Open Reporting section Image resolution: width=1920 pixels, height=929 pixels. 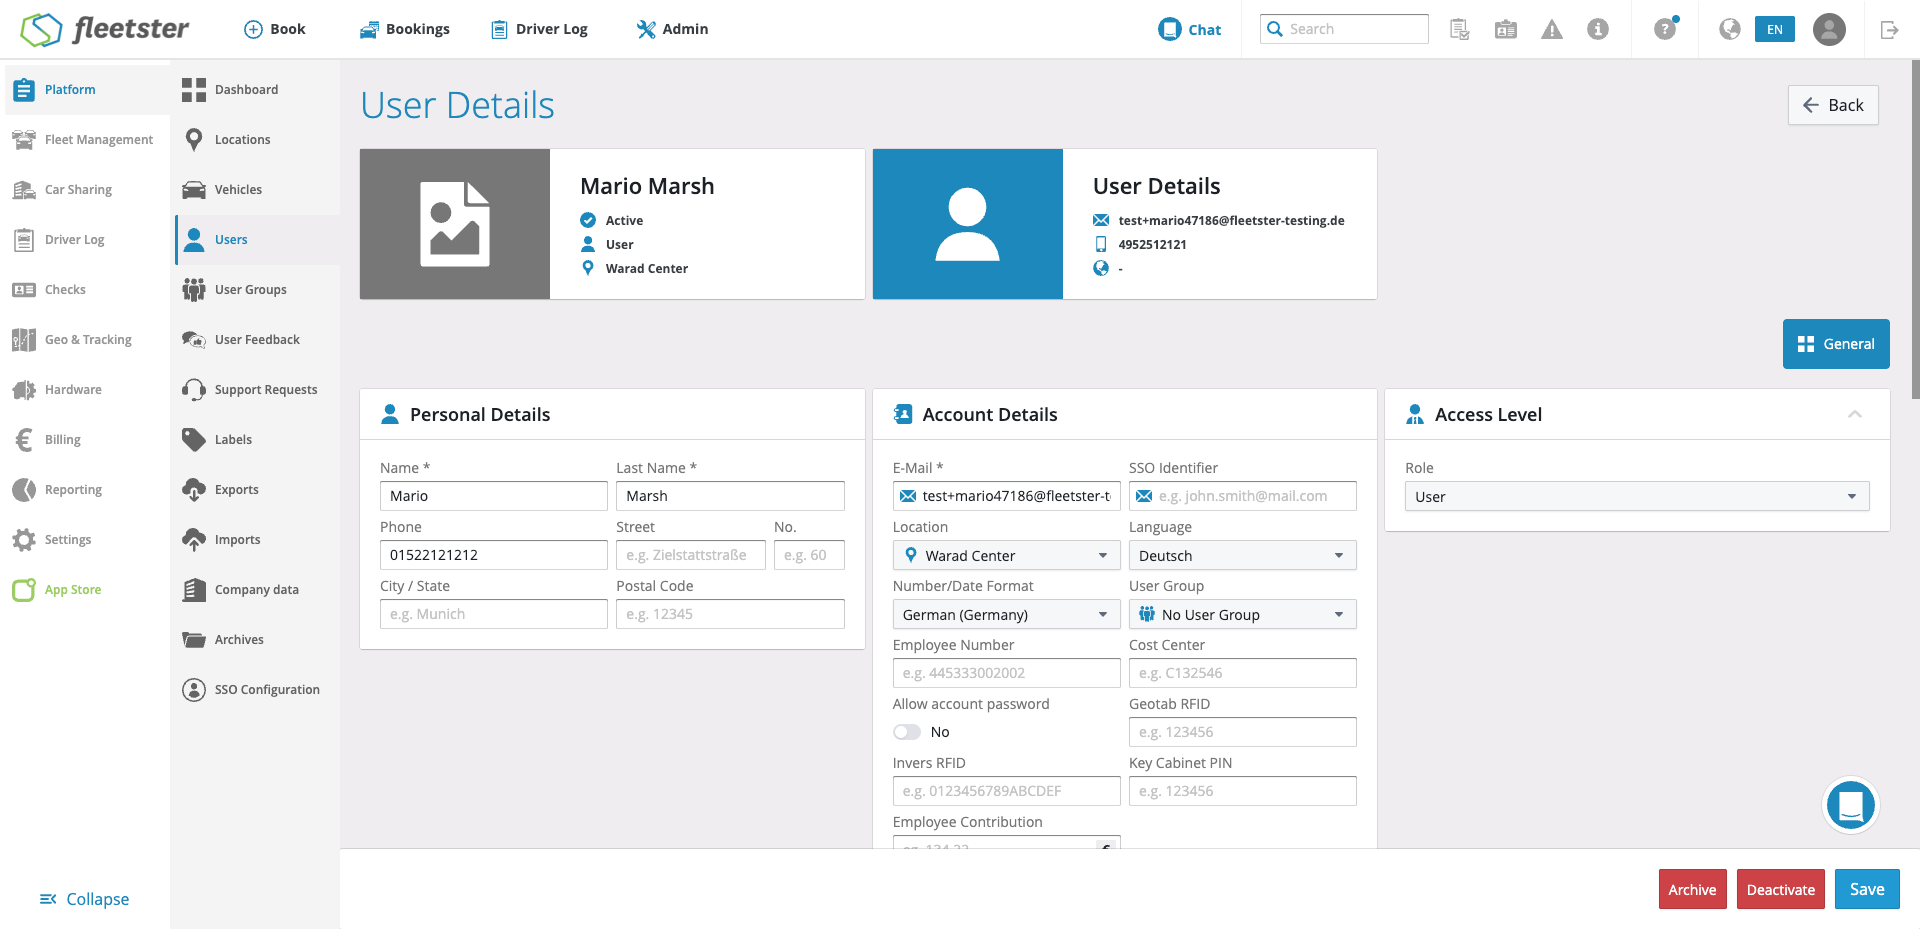[x=87, y=490]
